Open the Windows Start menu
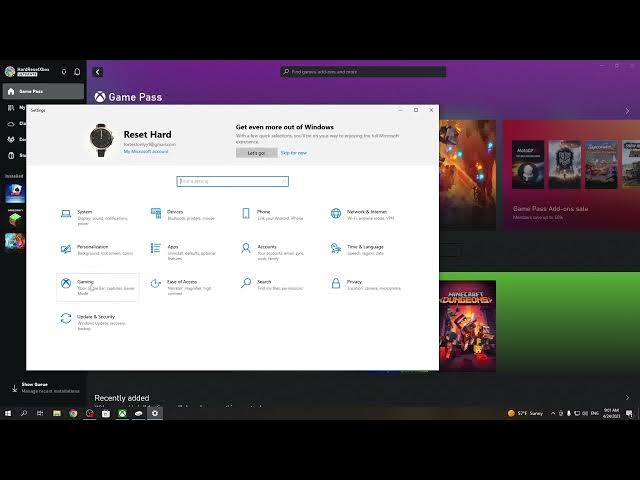 [8, 413]
